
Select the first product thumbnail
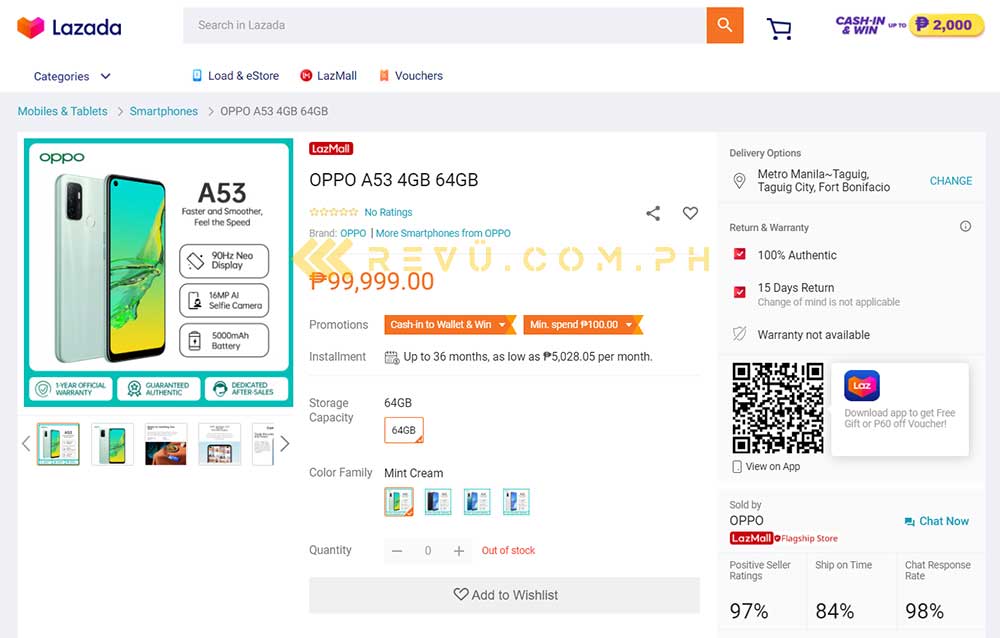[x=58, y=444]
